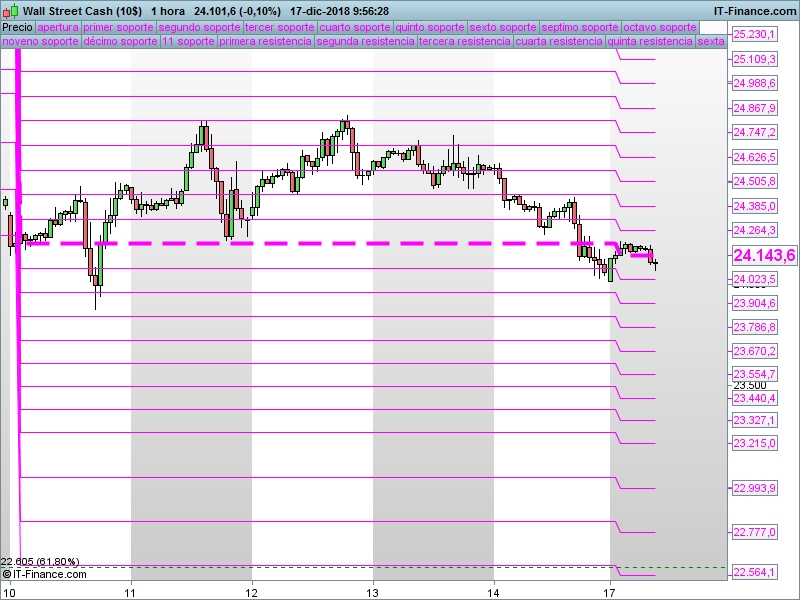Click the 17-dic-2018 9:56:28 timestamp

[x=339, y=11]
